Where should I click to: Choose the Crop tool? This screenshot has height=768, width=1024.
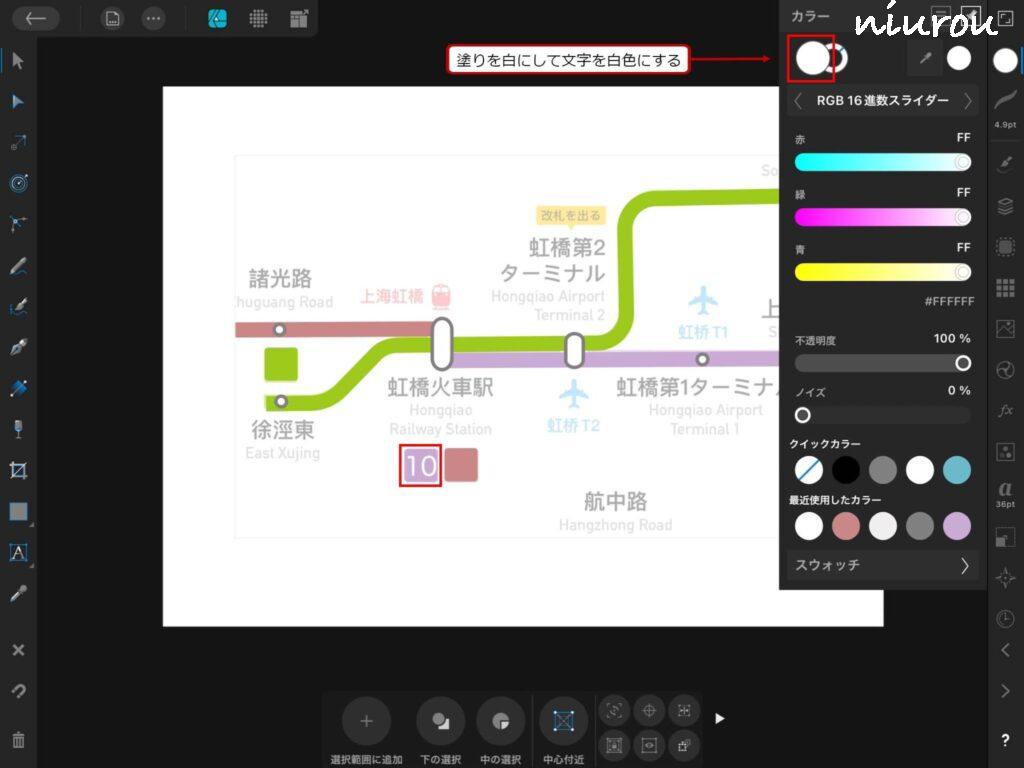18,470
